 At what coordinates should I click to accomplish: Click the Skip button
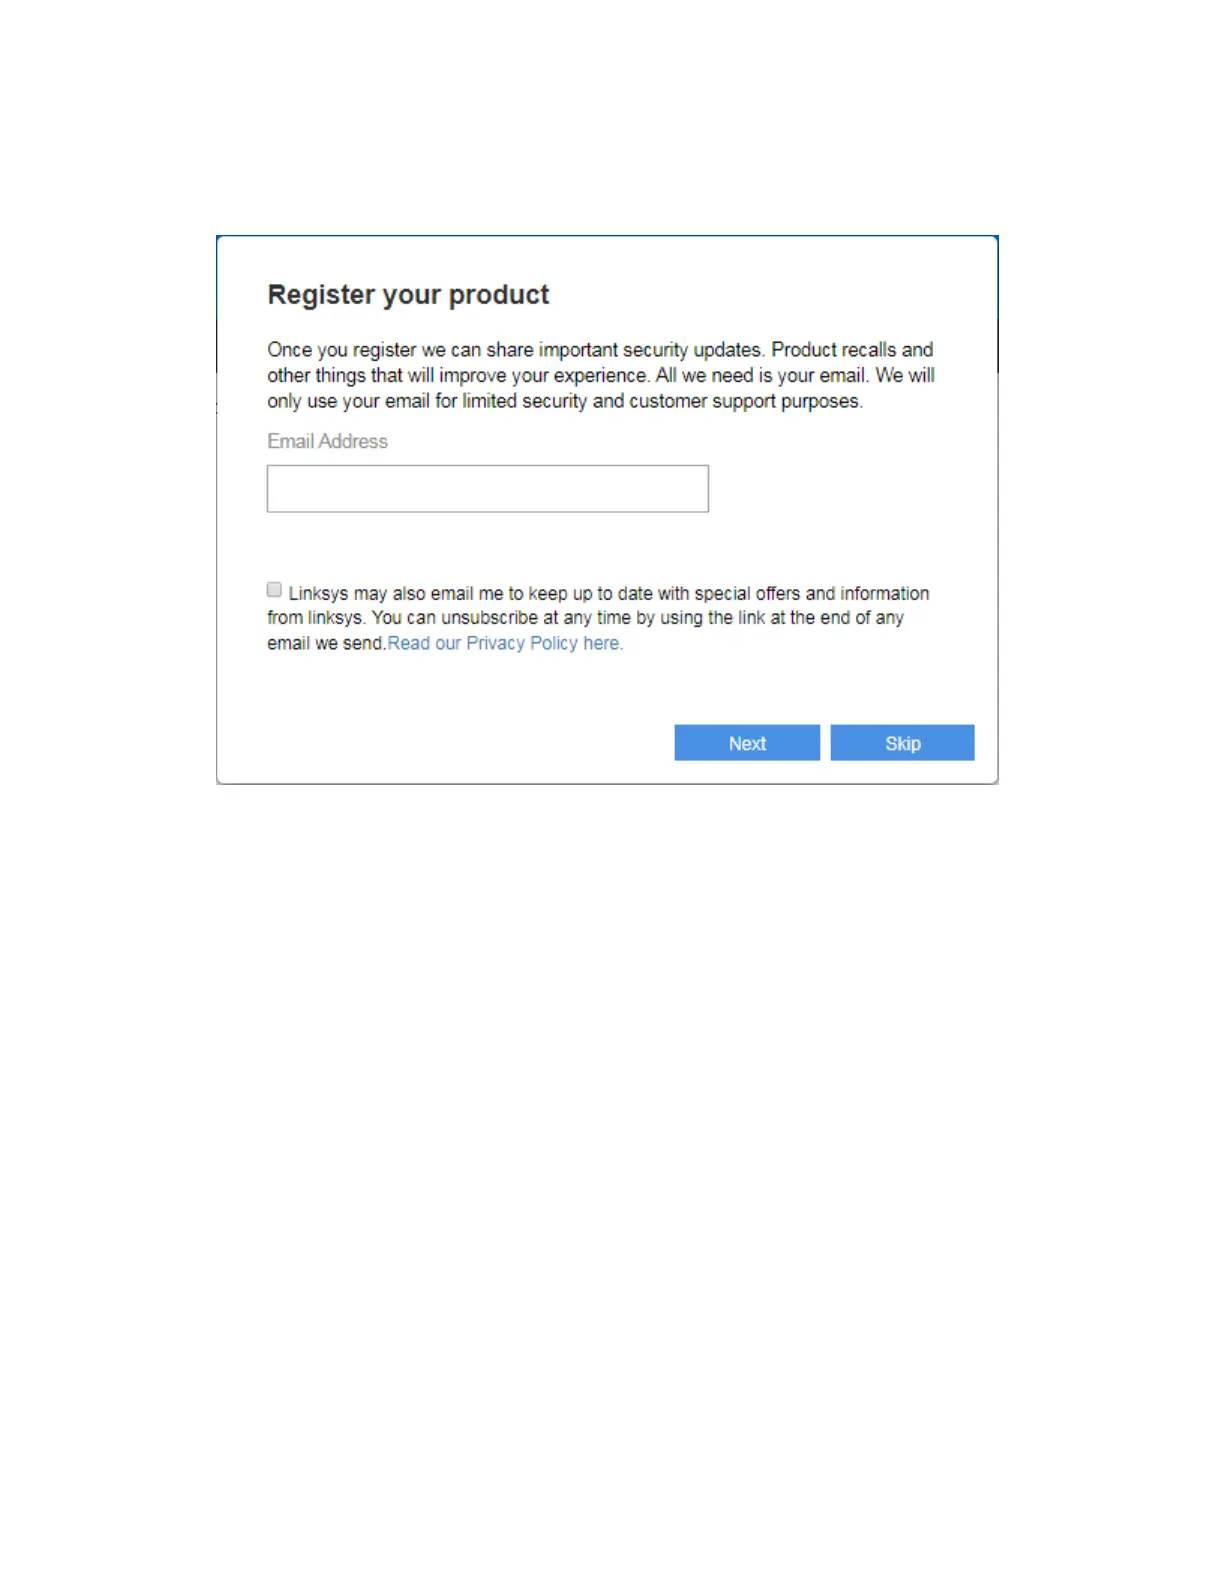pyautogui.click(x=902, y=742)
